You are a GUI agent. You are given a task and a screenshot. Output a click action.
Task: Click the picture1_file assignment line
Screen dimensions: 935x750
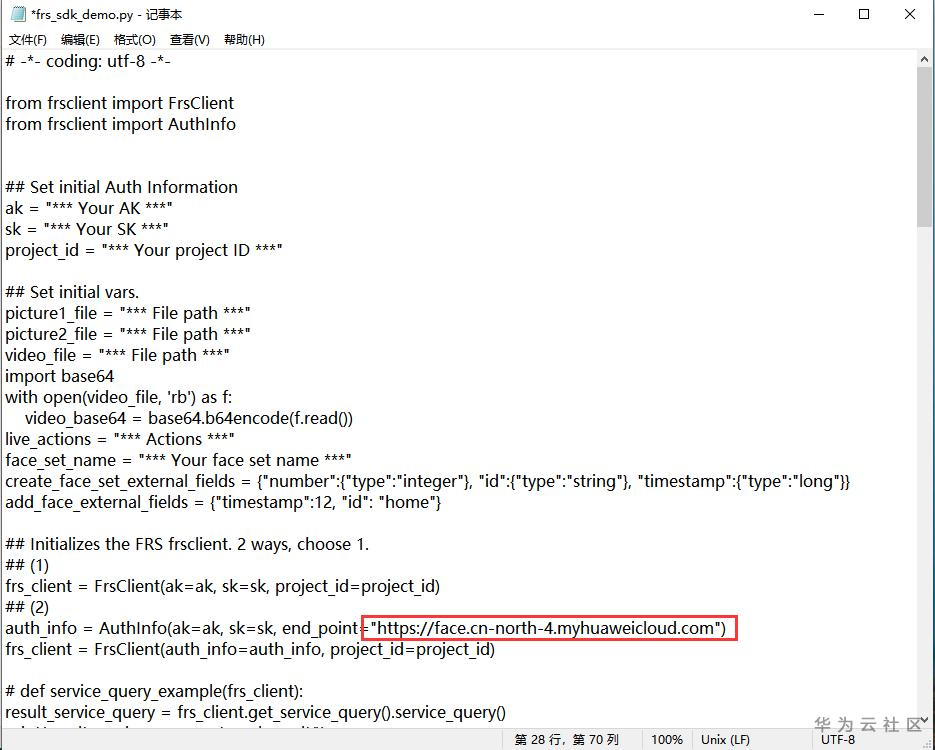coord(128,313)
